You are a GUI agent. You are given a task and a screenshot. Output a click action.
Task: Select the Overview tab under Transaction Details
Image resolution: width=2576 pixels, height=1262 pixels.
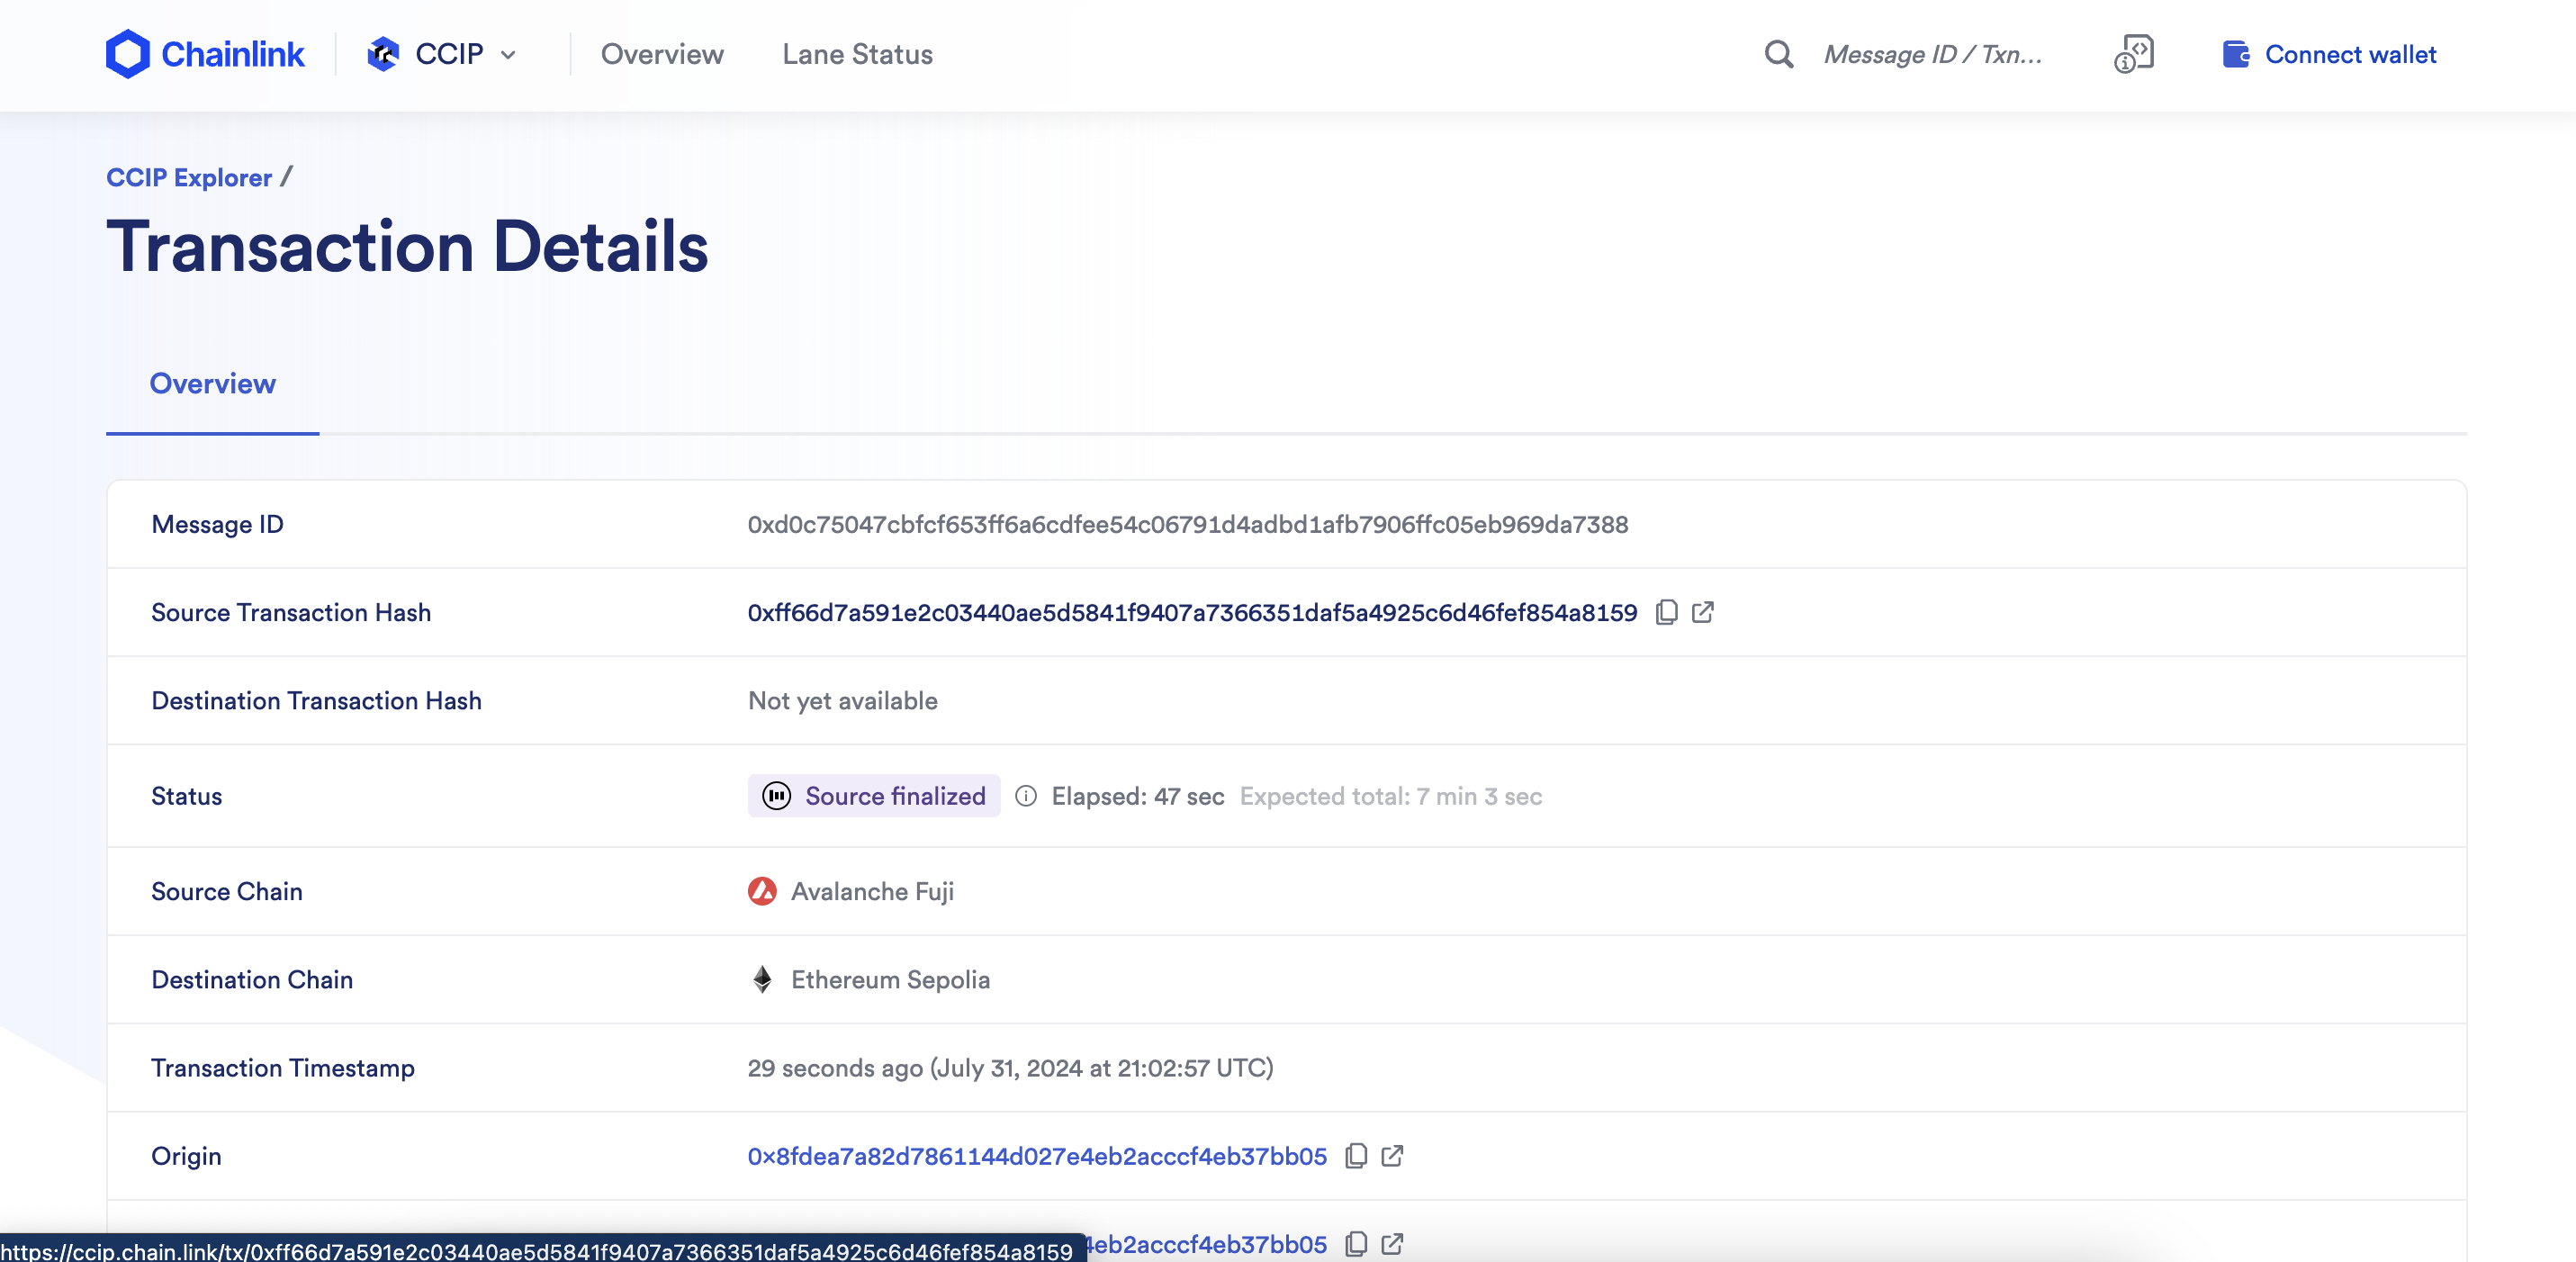[212, 384]
